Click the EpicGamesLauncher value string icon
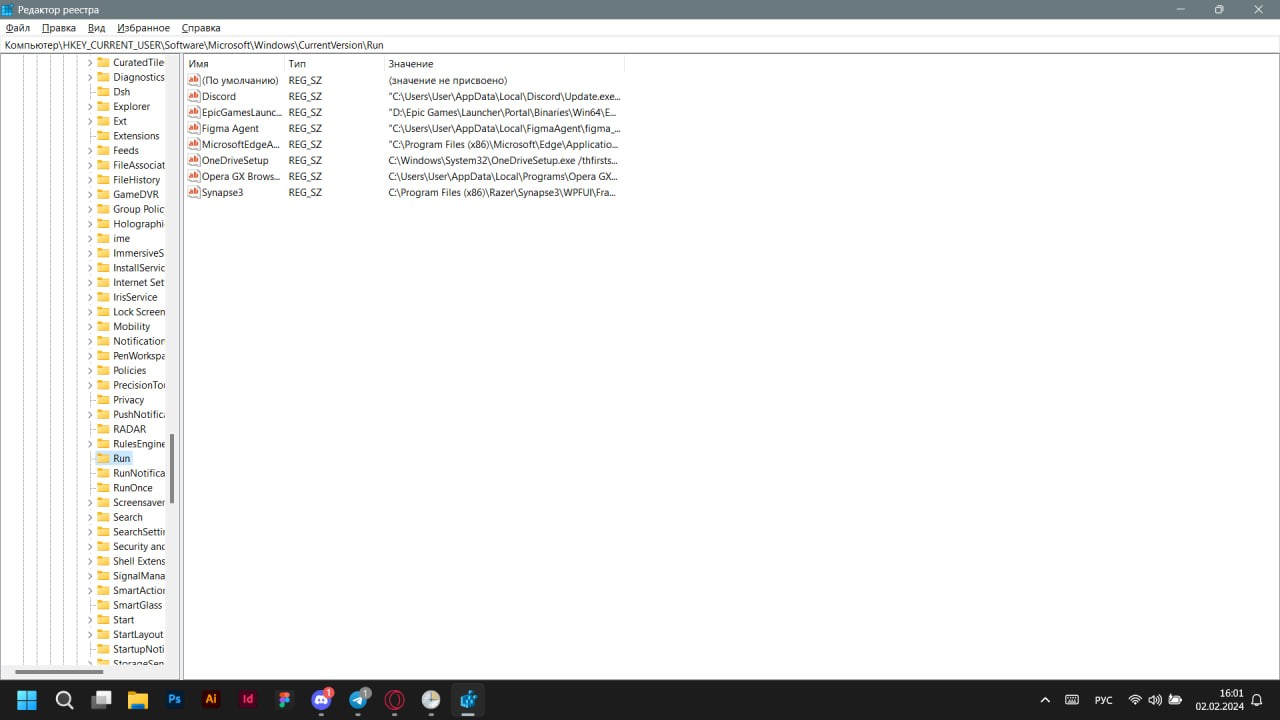 (194, 112)
